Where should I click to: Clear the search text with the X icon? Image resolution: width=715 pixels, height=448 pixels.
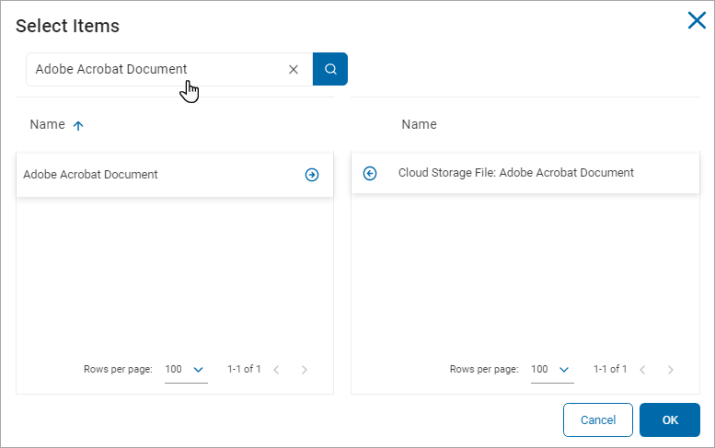point(293,70)
